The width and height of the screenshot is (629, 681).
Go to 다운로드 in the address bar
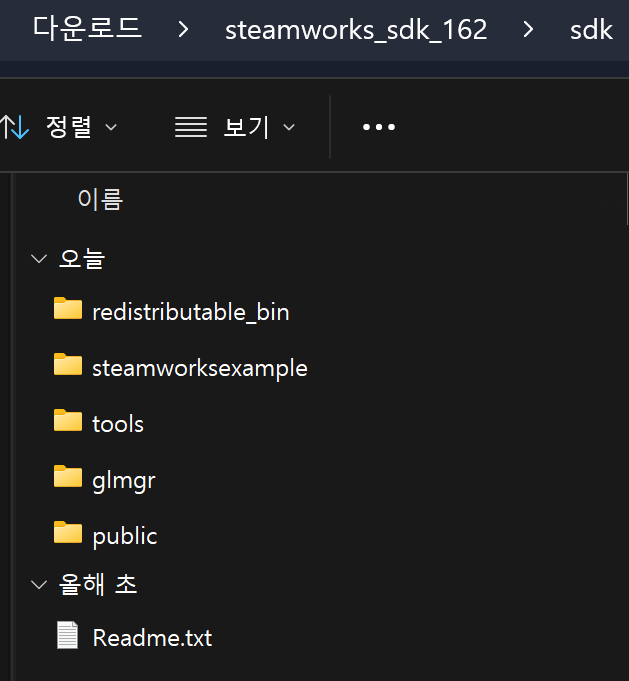(87, 29)
